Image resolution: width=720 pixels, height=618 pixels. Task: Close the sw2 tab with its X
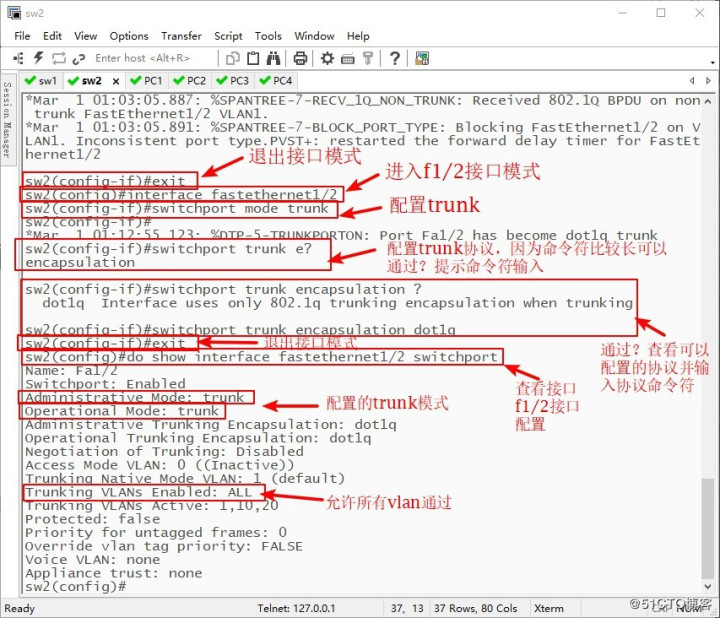(116, 81)
